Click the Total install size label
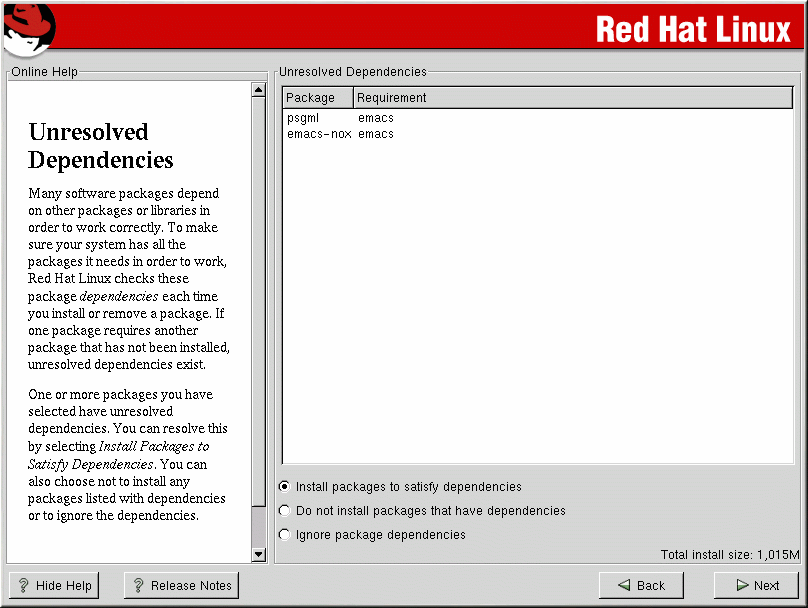 730,555
